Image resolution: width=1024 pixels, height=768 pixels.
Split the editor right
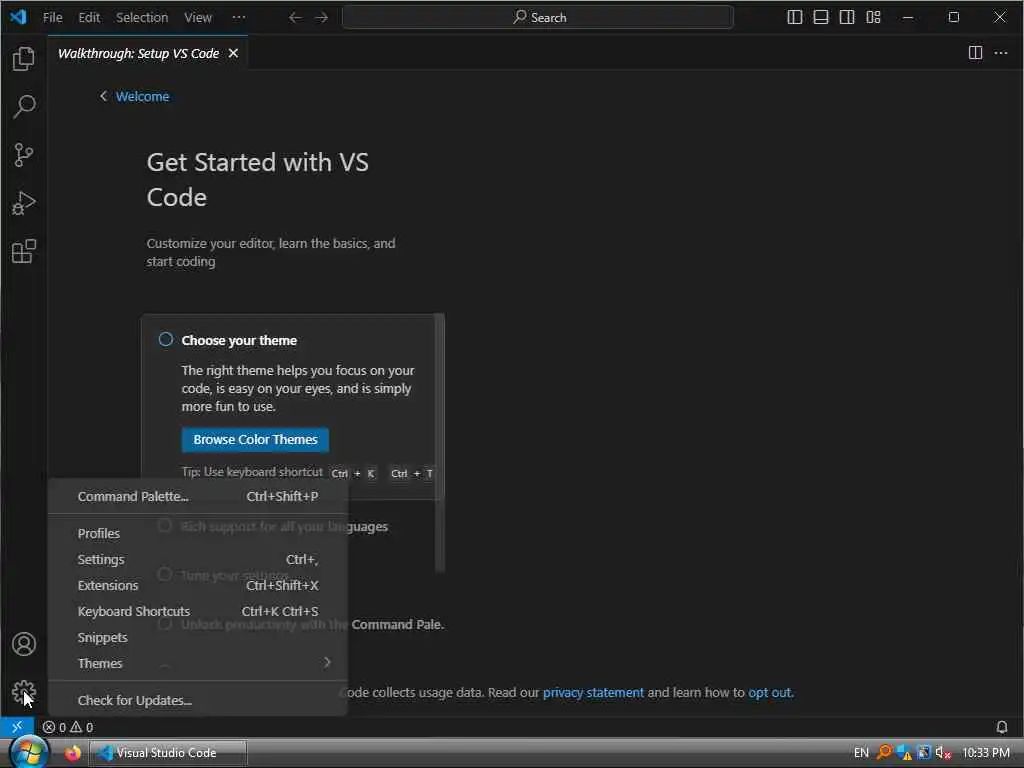pyautogui.click(x=975, y=53)
